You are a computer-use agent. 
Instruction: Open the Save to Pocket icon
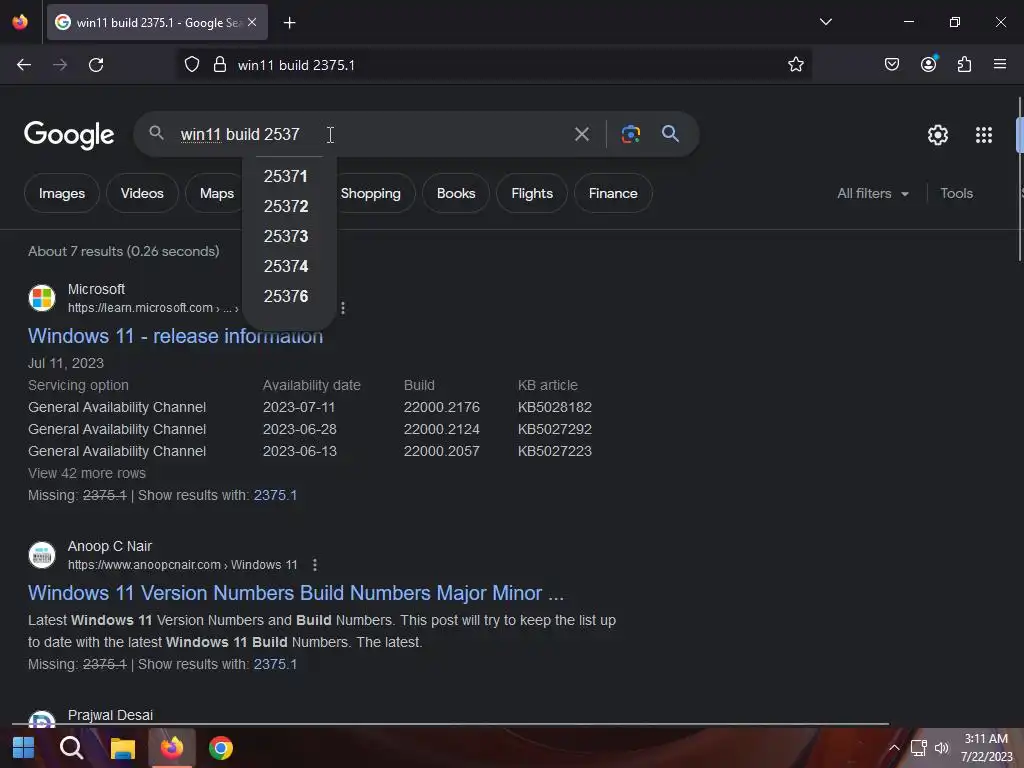pos(891,64)
